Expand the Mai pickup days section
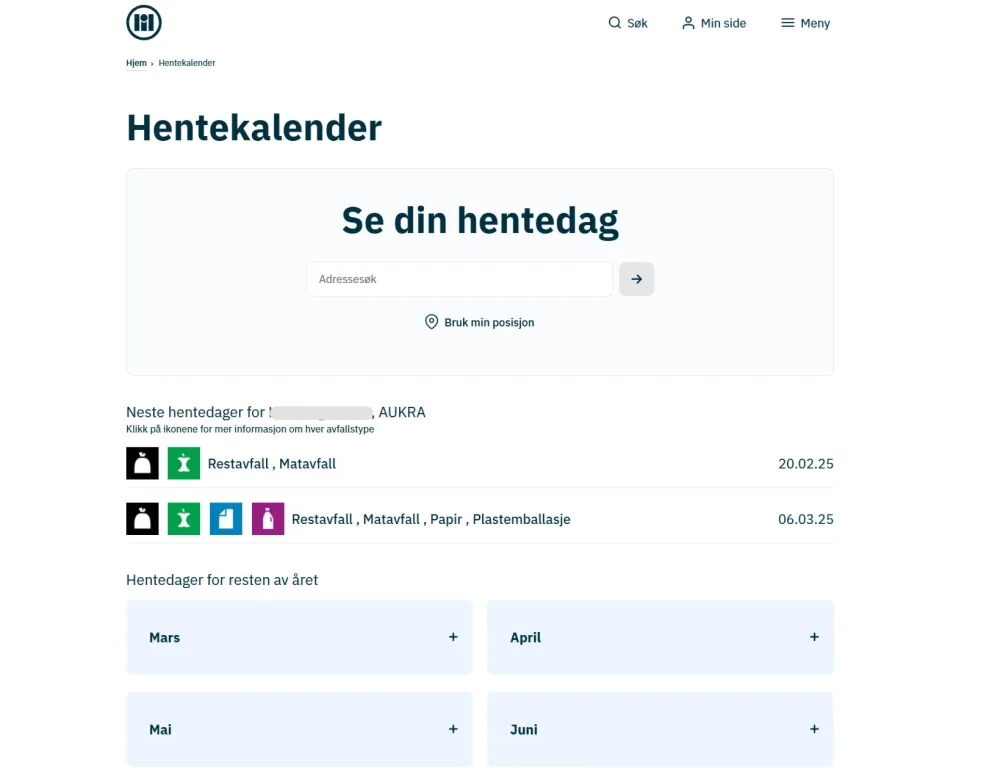Screen dimensions: 1000x768 (299, 729)
